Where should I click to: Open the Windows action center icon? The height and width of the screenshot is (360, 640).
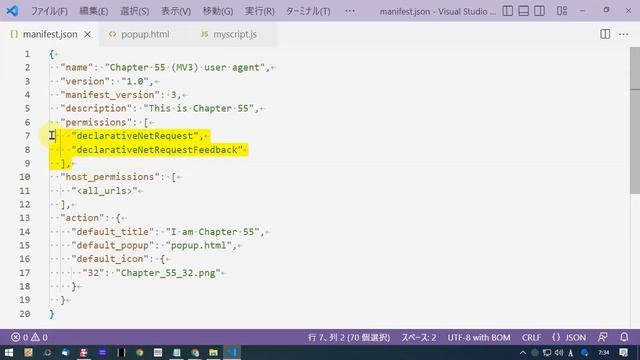pyautogui.click(x=623, y=353)
